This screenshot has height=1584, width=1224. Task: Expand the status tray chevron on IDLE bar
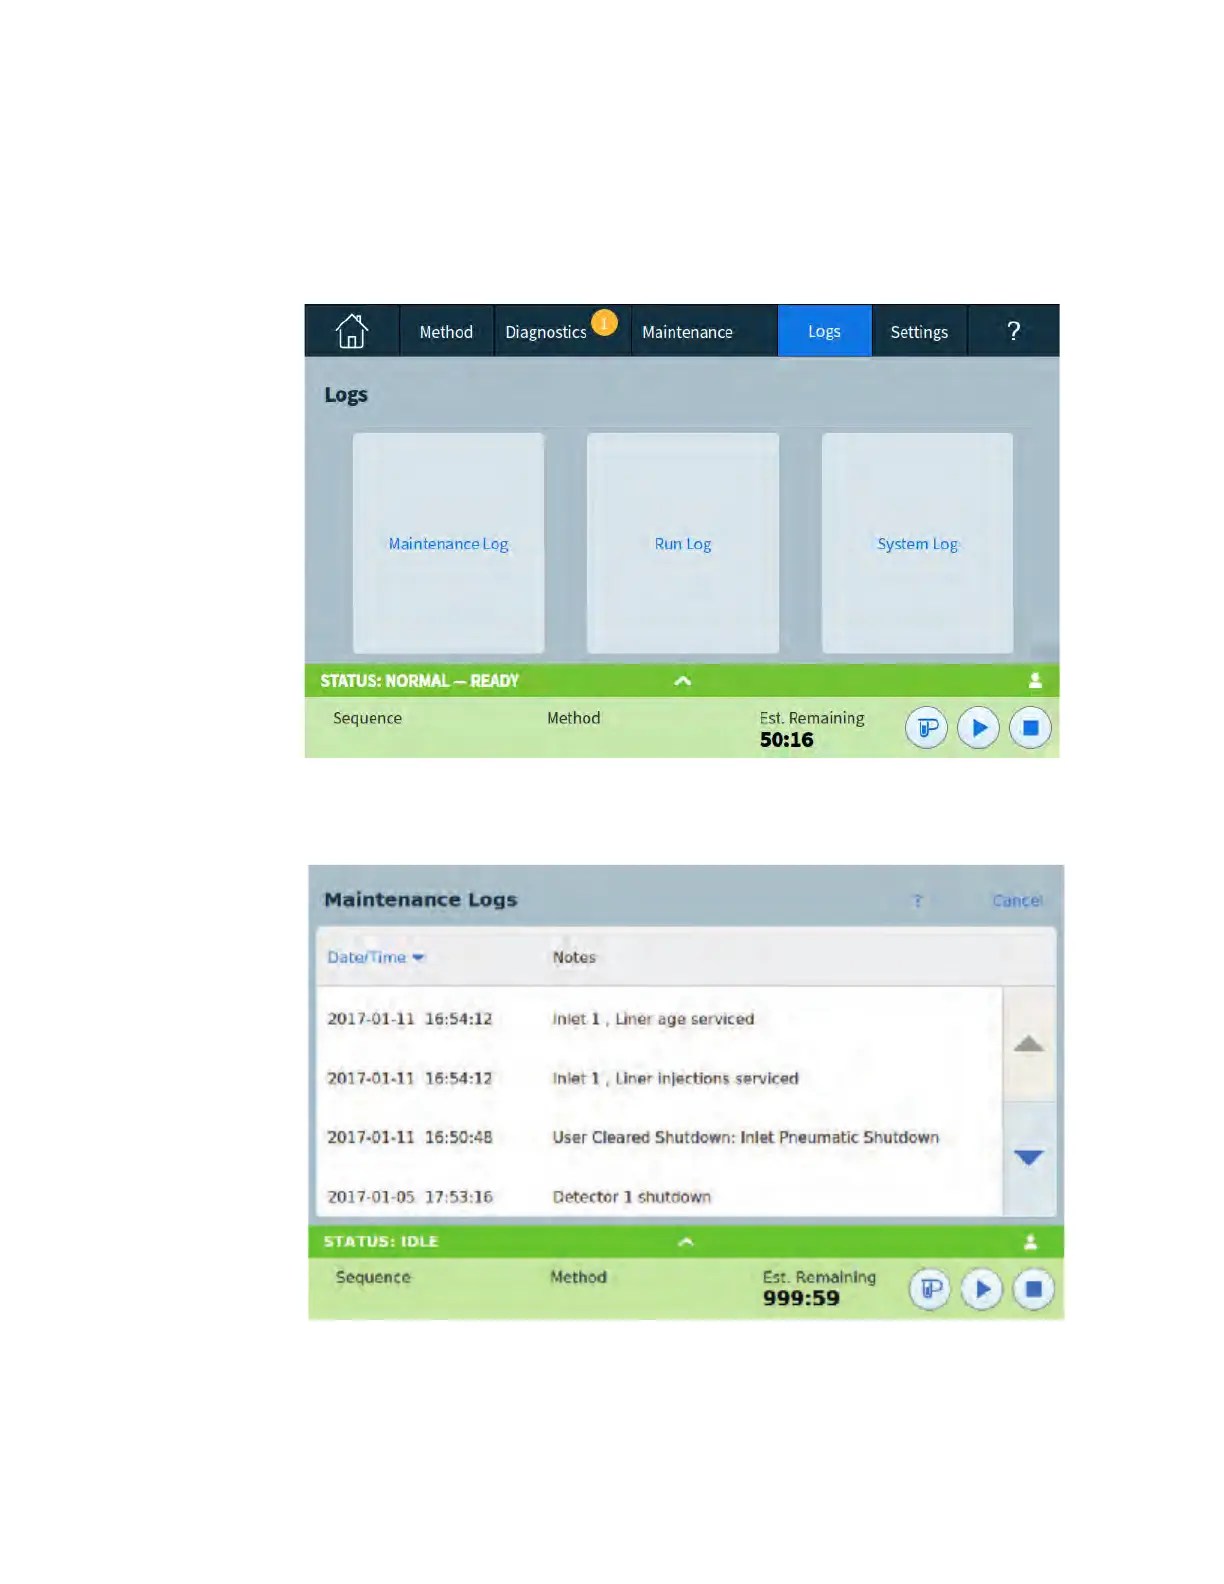click(686, 1242)
